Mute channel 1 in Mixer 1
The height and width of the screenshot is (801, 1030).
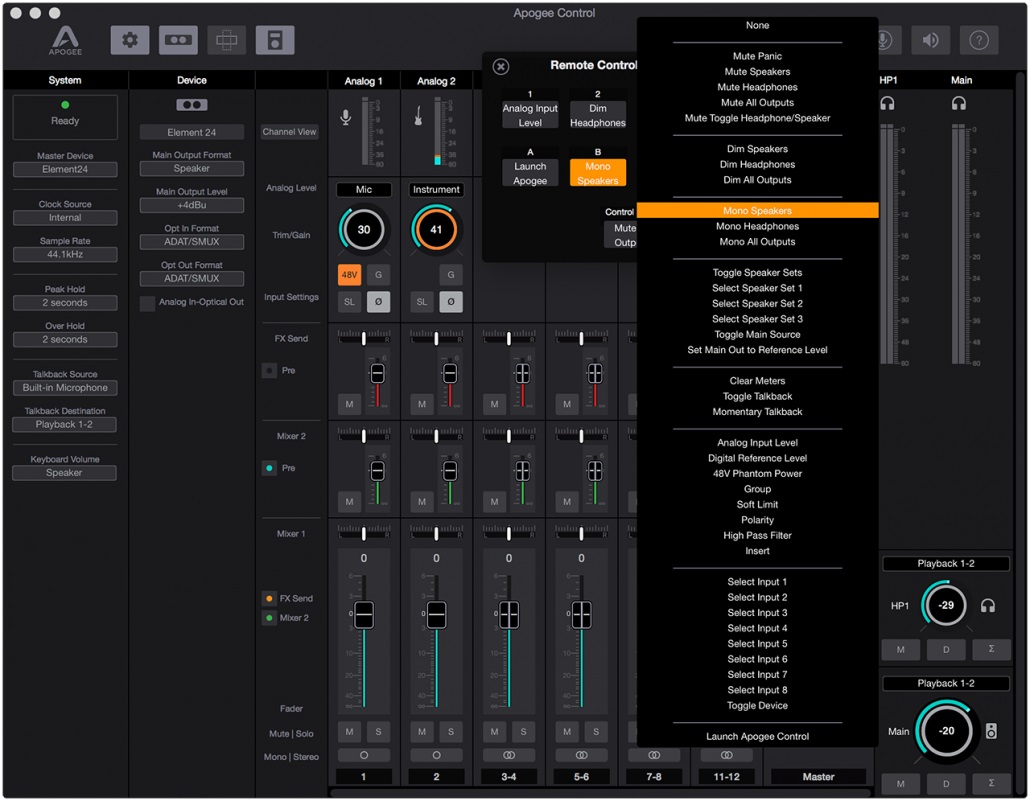349,732
